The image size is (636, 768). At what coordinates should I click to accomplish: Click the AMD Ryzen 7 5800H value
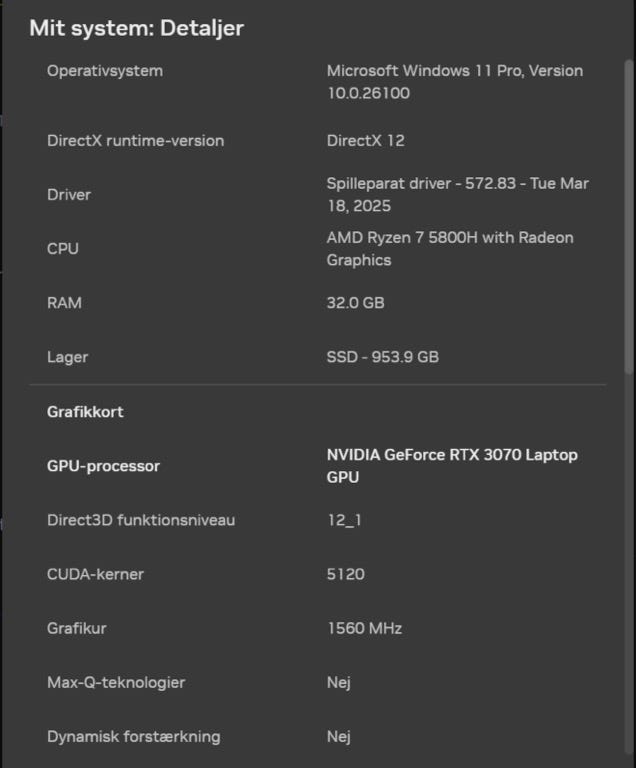coord(450,249)
